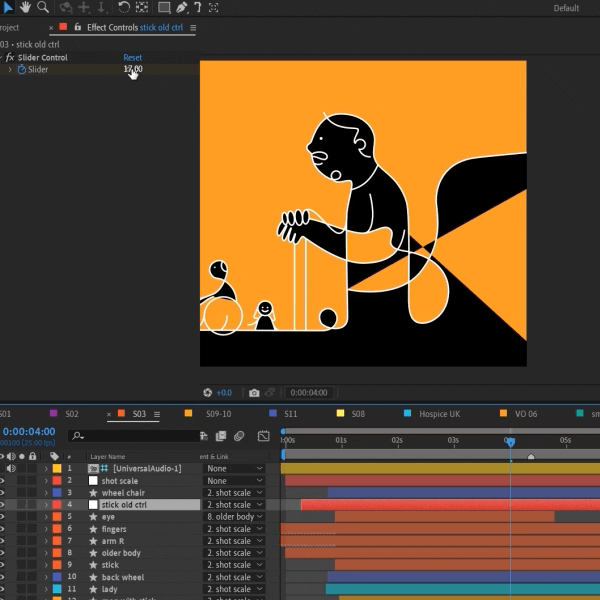Open the Effect Controls panel menu

tap(193, 28)
